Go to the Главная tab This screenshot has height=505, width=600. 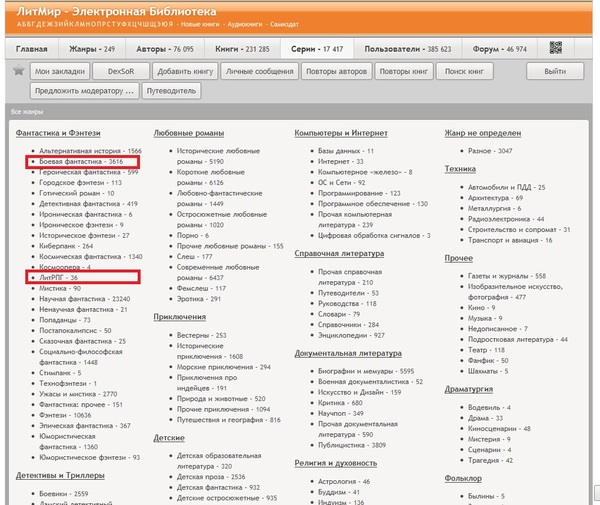pos(31,48)
